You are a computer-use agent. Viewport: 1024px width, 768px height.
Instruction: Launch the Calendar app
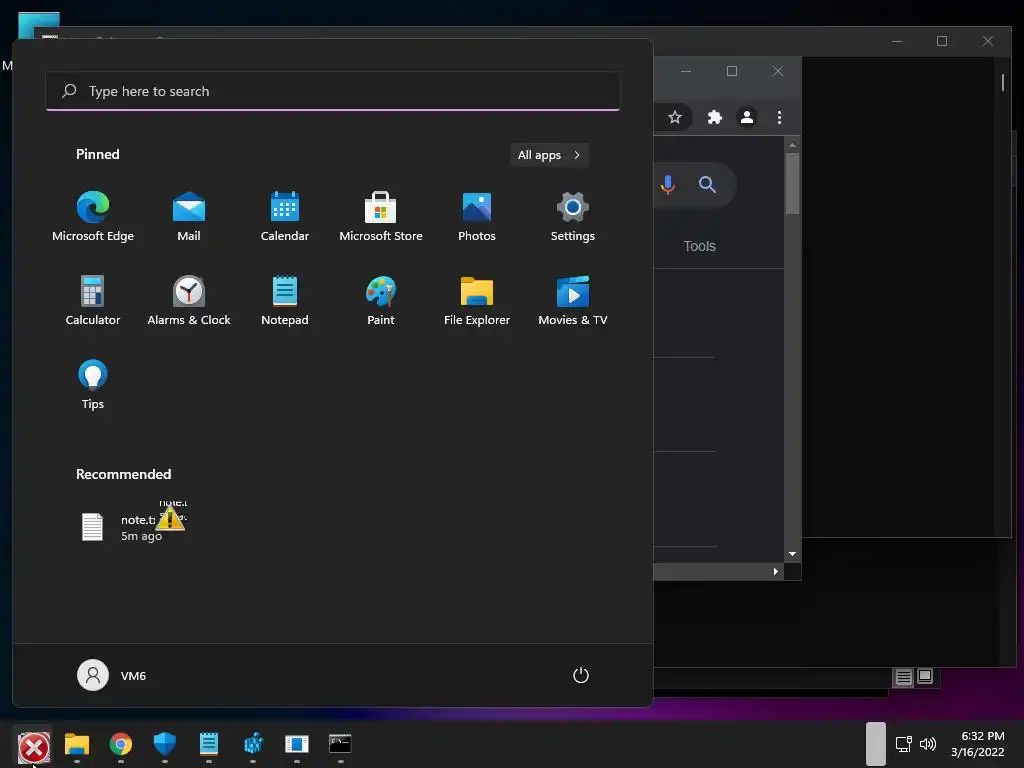[285, 217]
